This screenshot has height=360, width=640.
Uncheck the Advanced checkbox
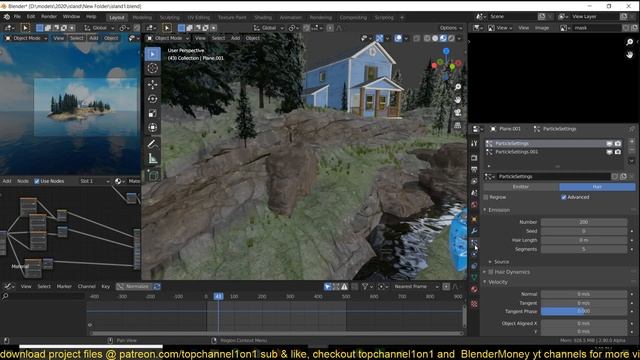pos(564,197)
